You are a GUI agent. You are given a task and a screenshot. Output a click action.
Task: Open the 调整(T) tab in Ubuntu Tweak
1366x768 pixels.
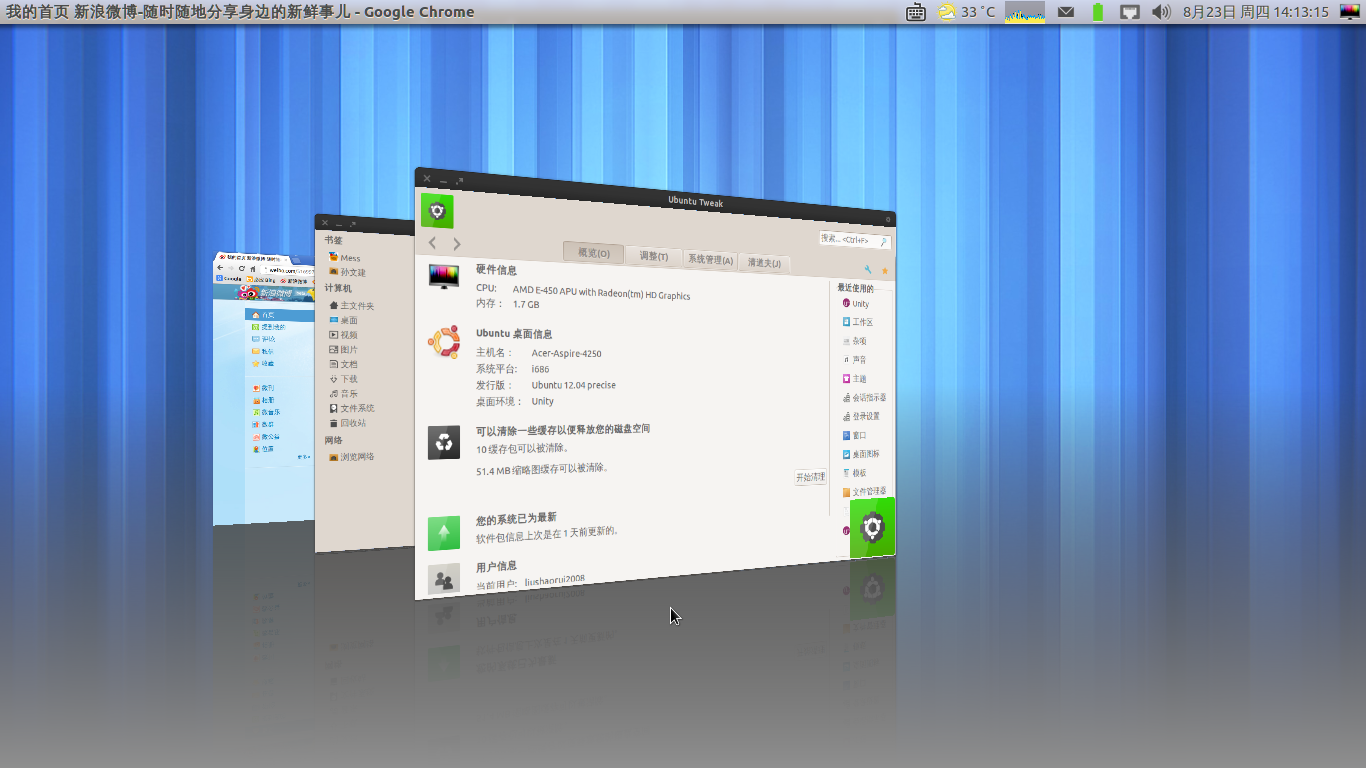point(653,256)
